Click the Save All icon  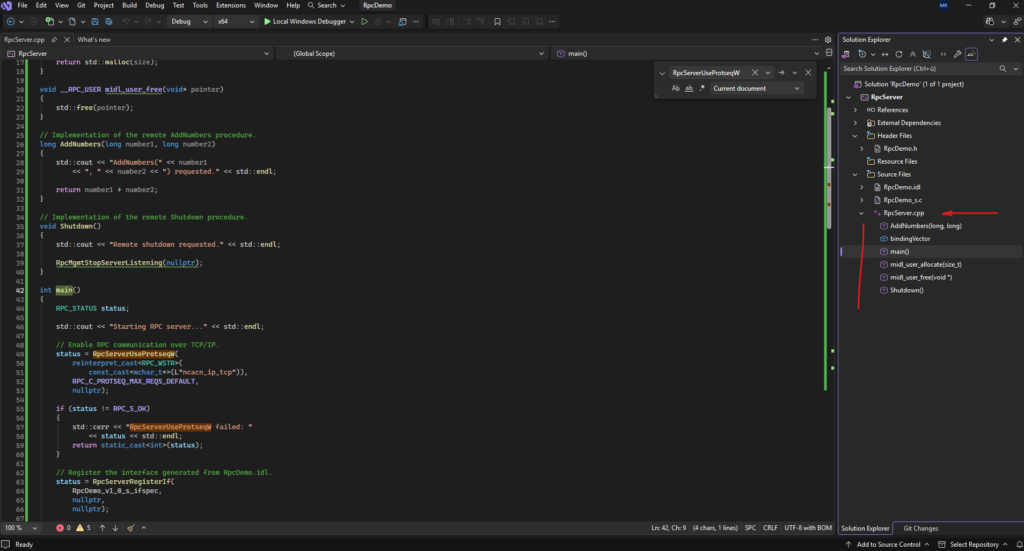tap(108, 22)
